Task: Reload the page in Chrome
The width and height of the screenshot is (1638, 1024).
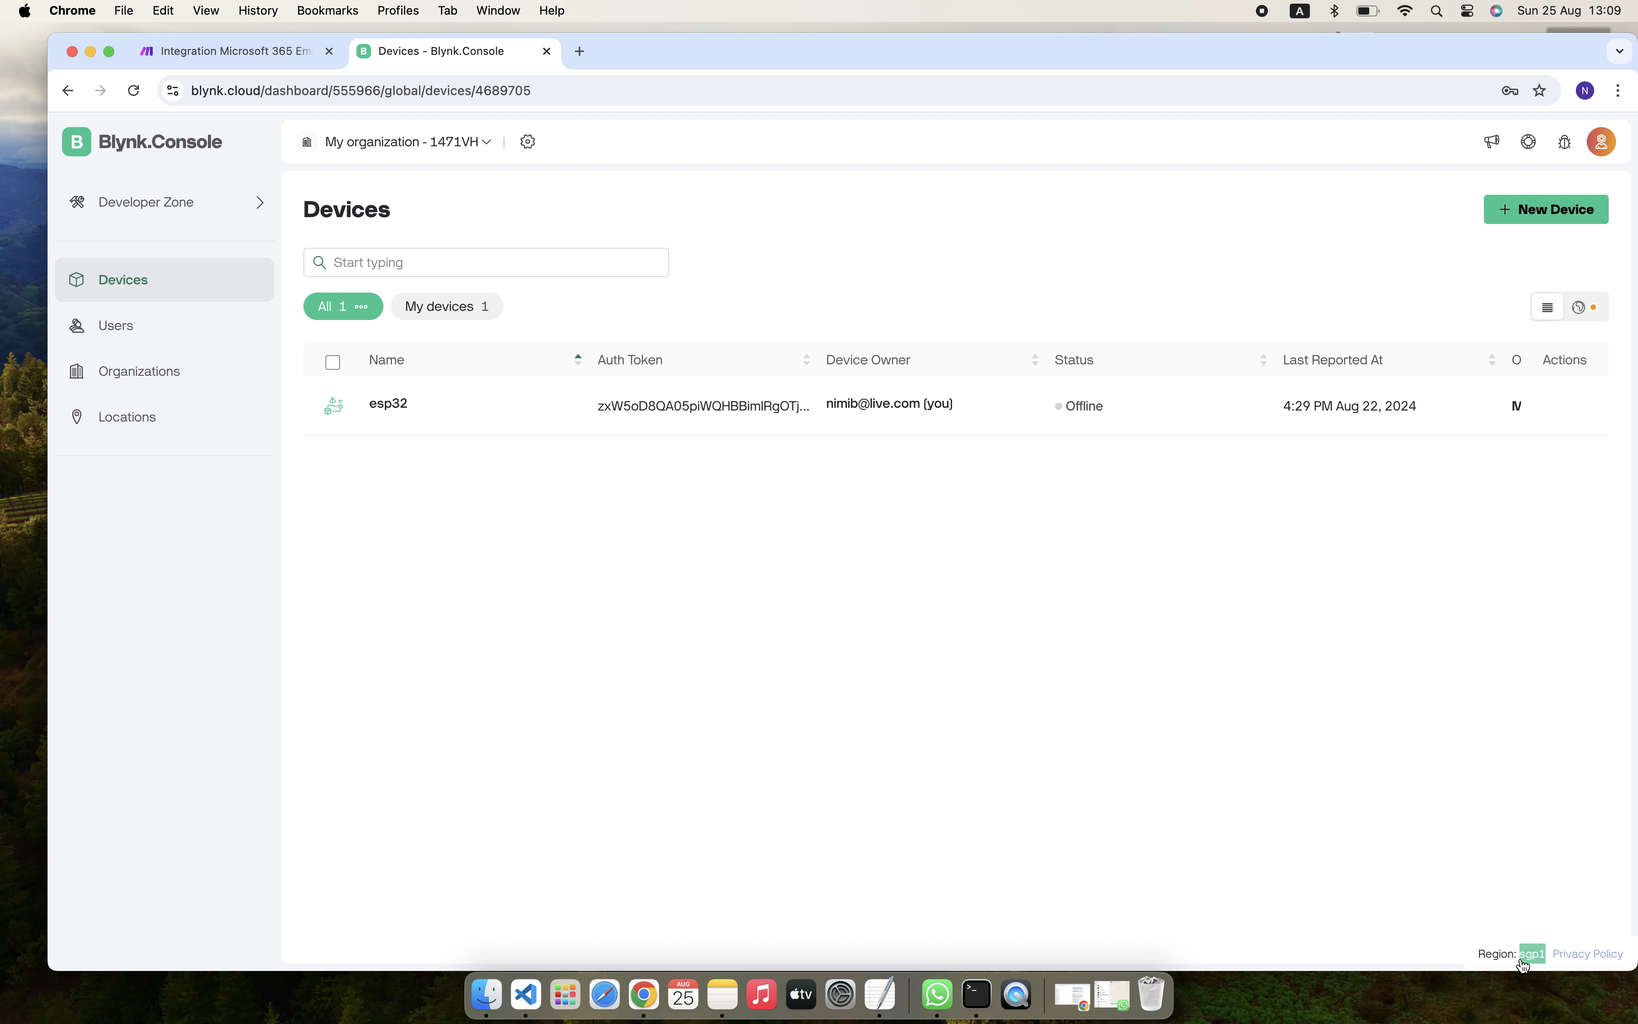Action: click(x=133, y=91)
